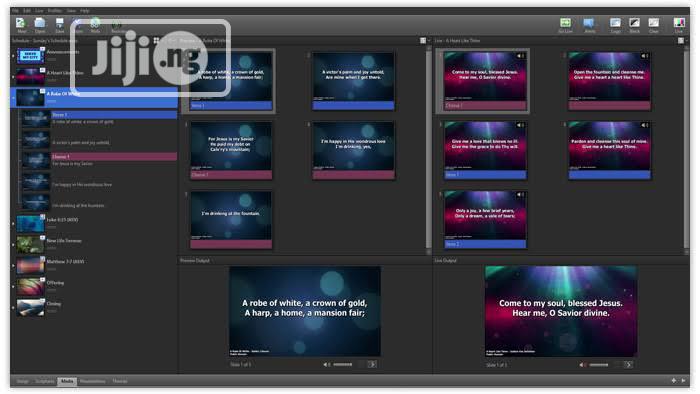
Task: Expand the Offering schedule item
Action: tap(13, 286)
